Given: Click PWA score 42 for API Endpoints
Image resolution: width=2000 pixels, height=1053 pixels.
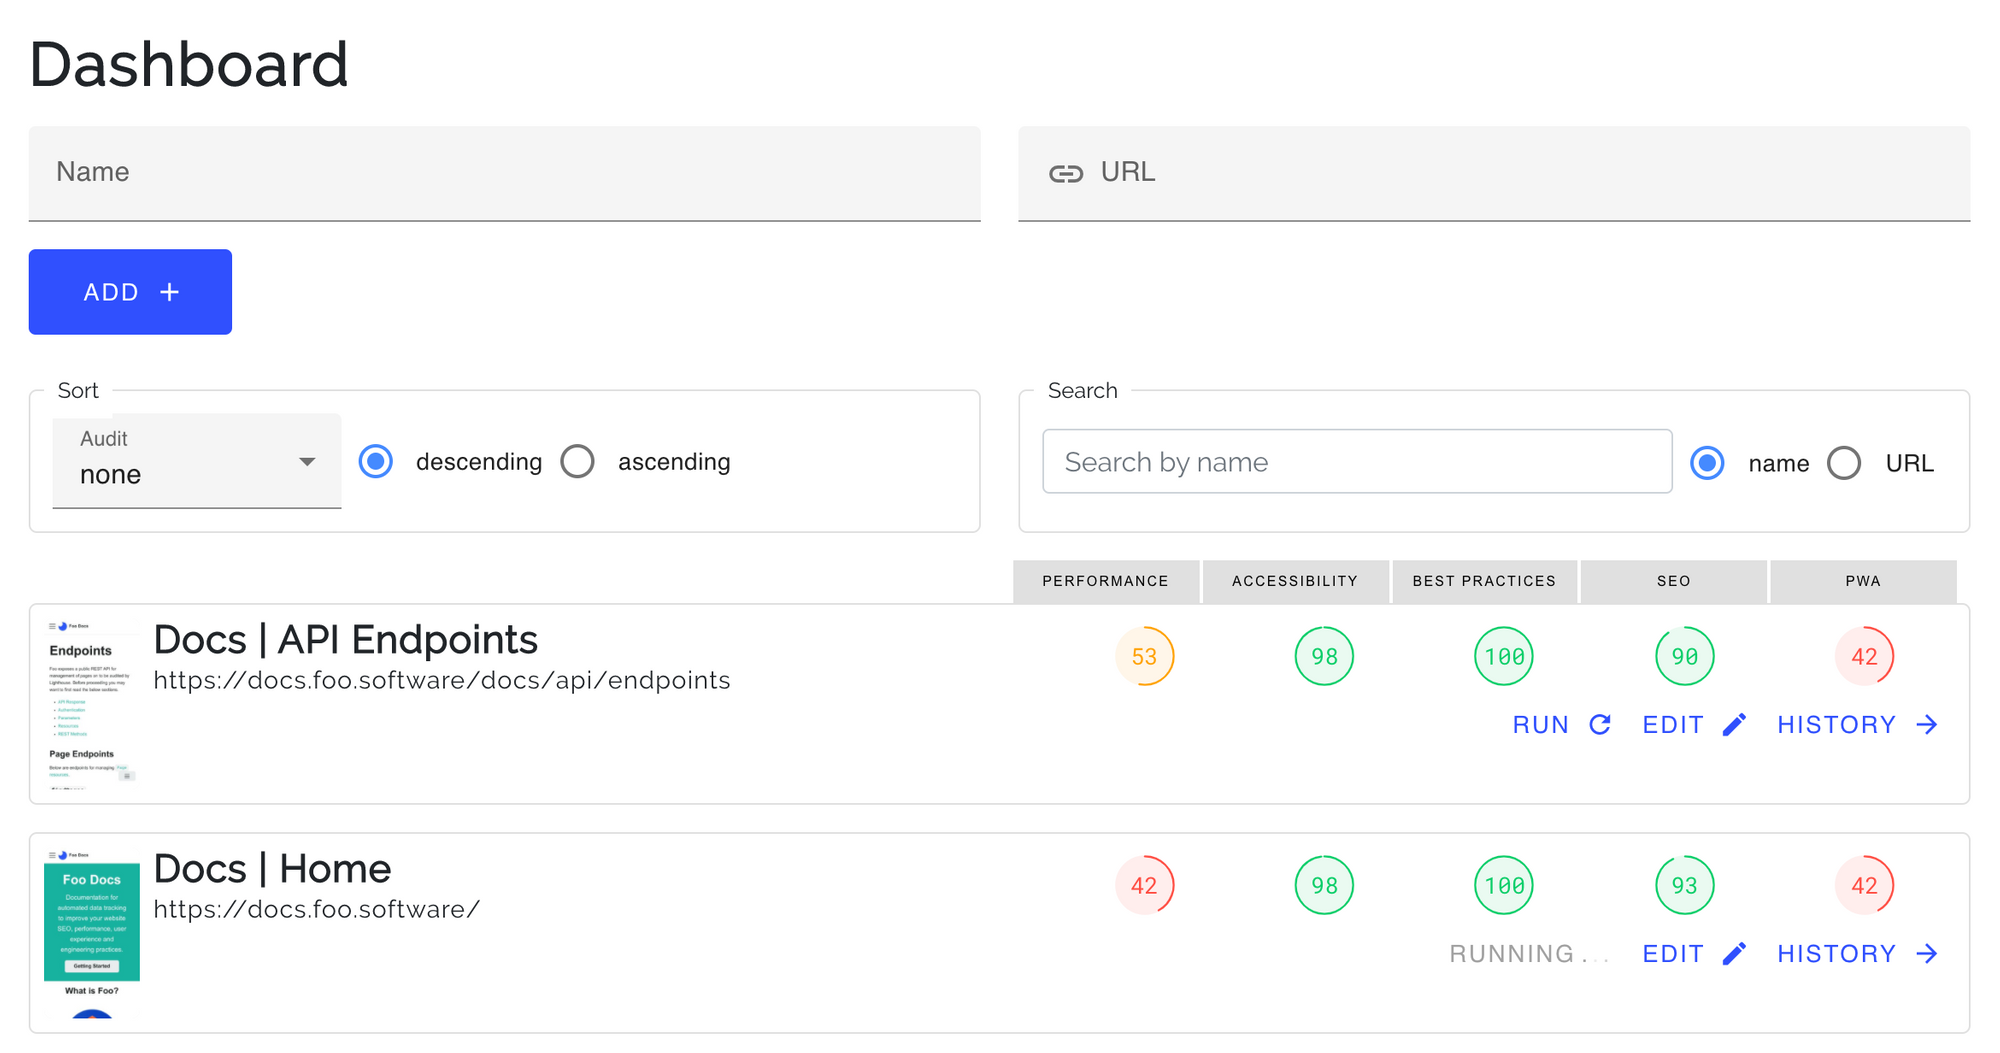Looking at the screenshot, I should [x=1864, y=657].
